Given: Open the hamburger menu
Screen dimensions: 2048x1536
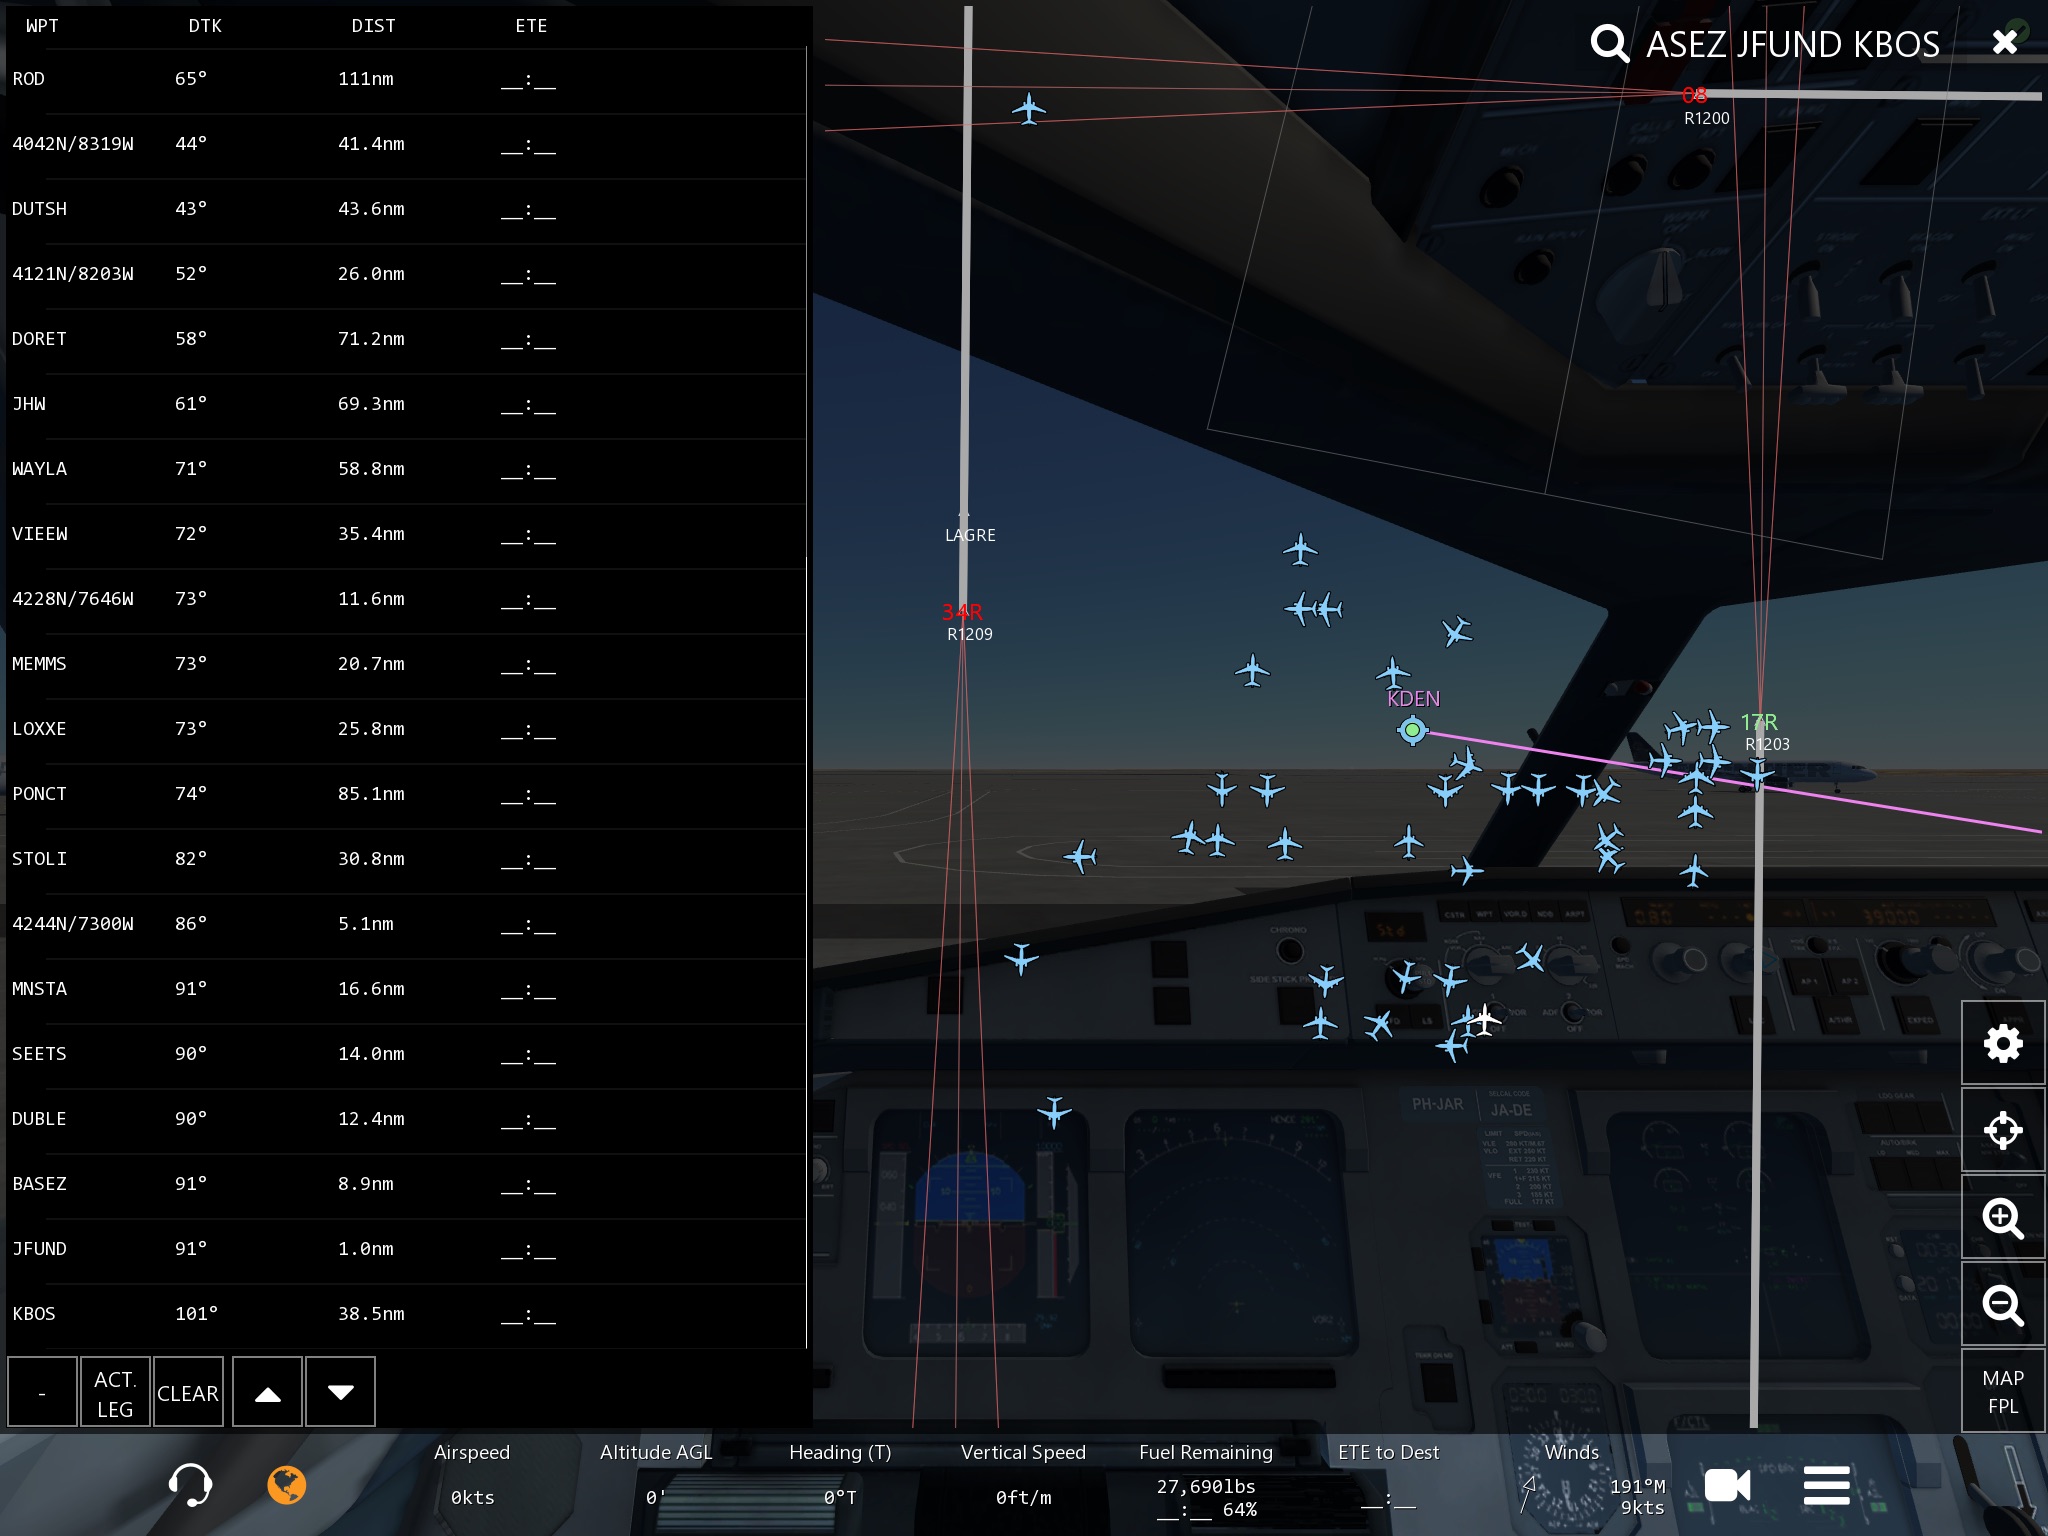Looking at the screenshot, I should pyautogui.click(x=1826, y=1485).
